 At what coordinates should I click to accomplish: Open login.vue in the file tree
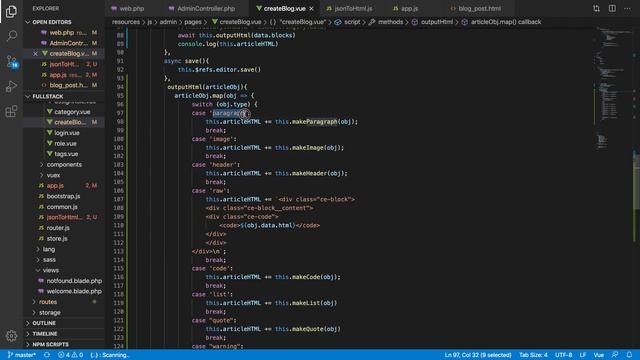click(x=67, y=133)
